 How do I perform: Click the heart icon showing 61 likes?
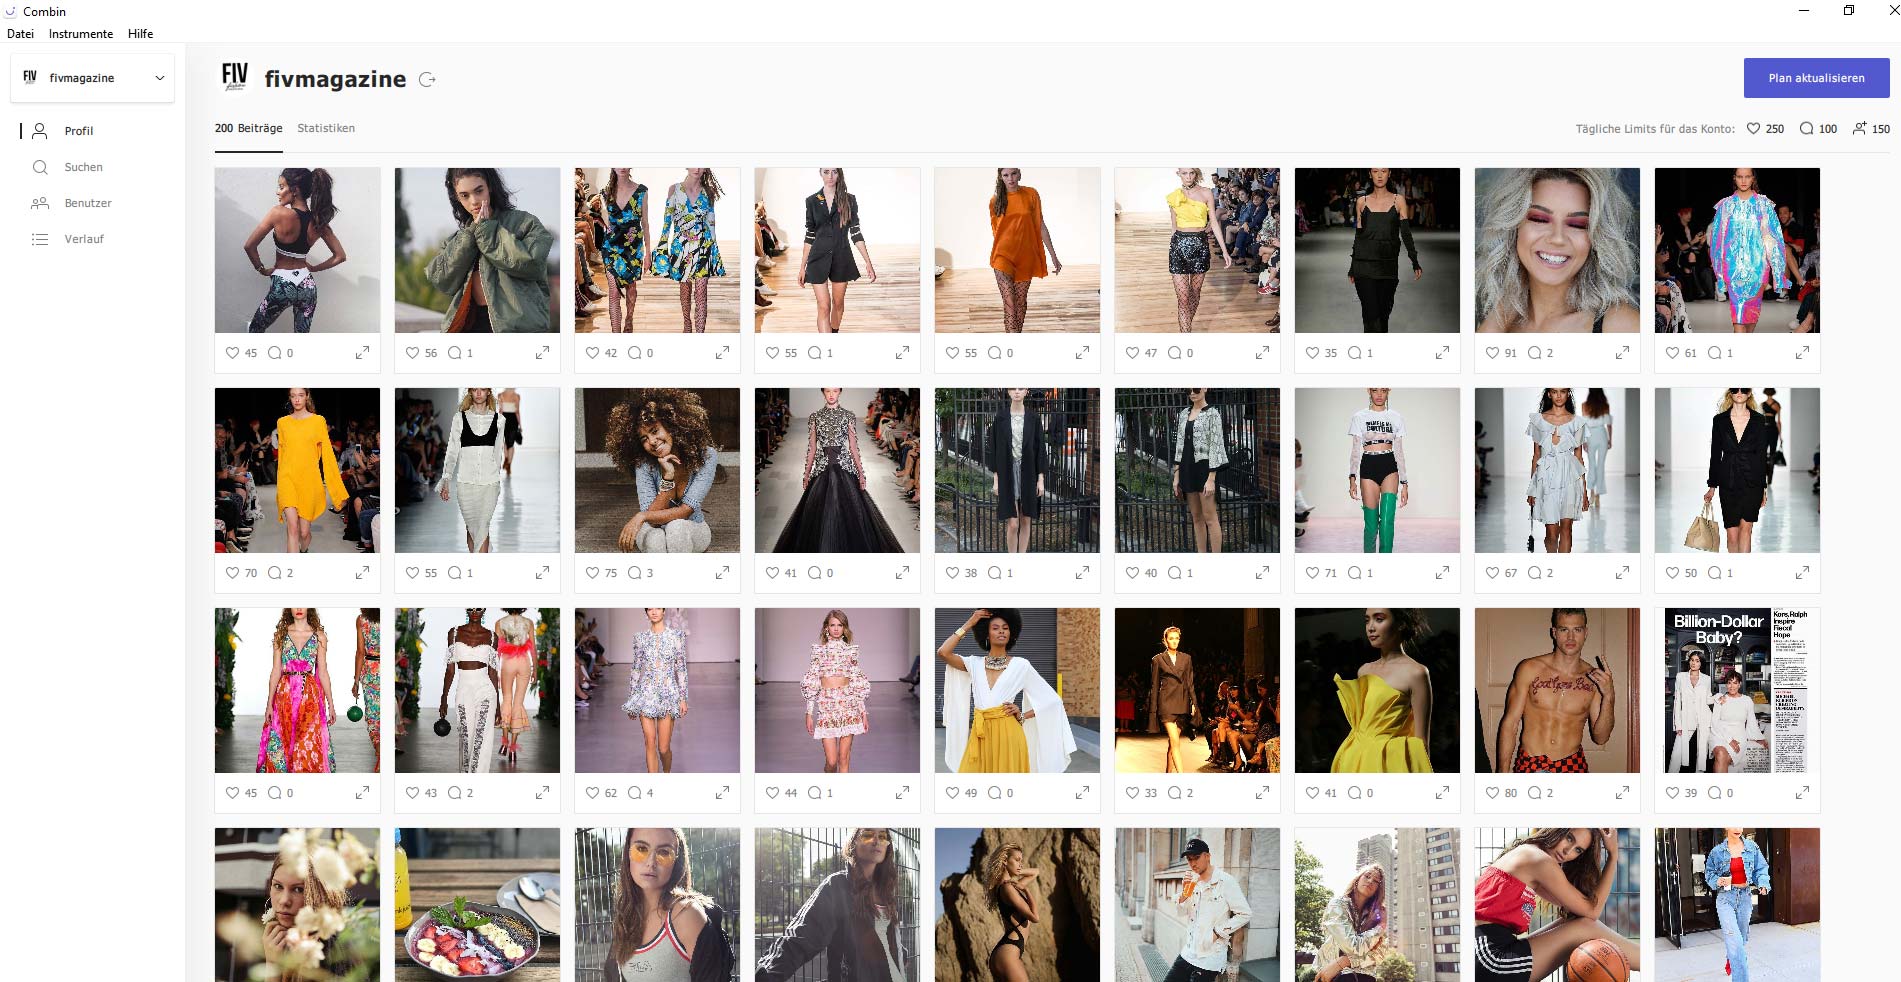(1672, 353)
